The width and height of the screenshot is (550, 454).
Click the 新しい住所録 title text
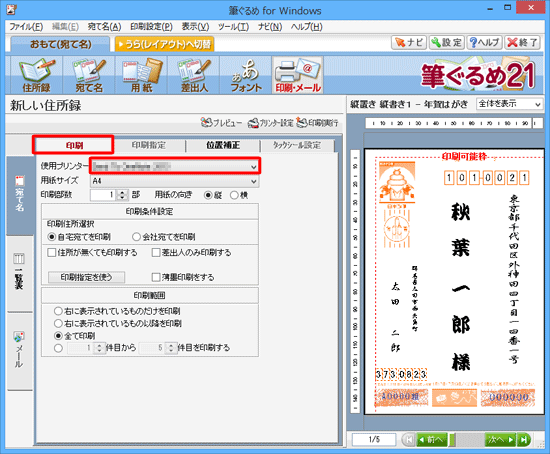(x=46, y=105)
